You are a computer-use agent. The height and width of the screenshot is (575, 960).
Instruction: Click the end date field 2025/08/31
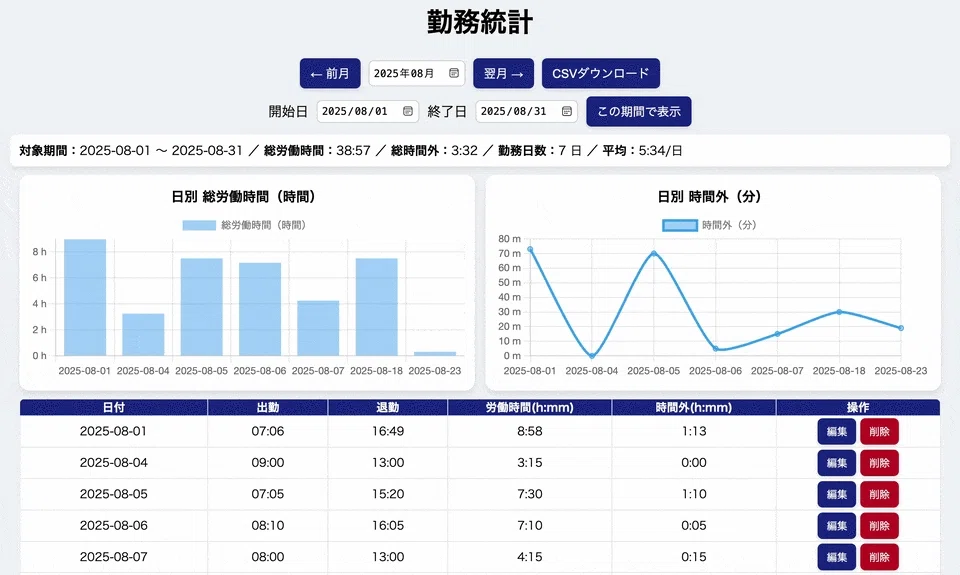tap(527, 111)
